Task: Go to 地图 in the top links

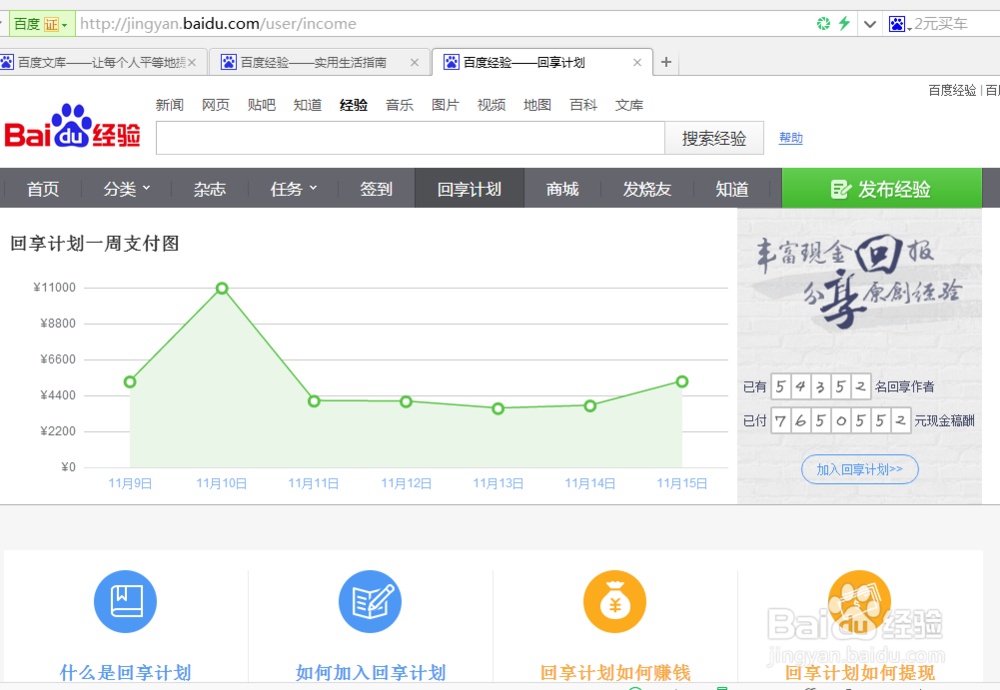Action: click(x=538, y=105)
